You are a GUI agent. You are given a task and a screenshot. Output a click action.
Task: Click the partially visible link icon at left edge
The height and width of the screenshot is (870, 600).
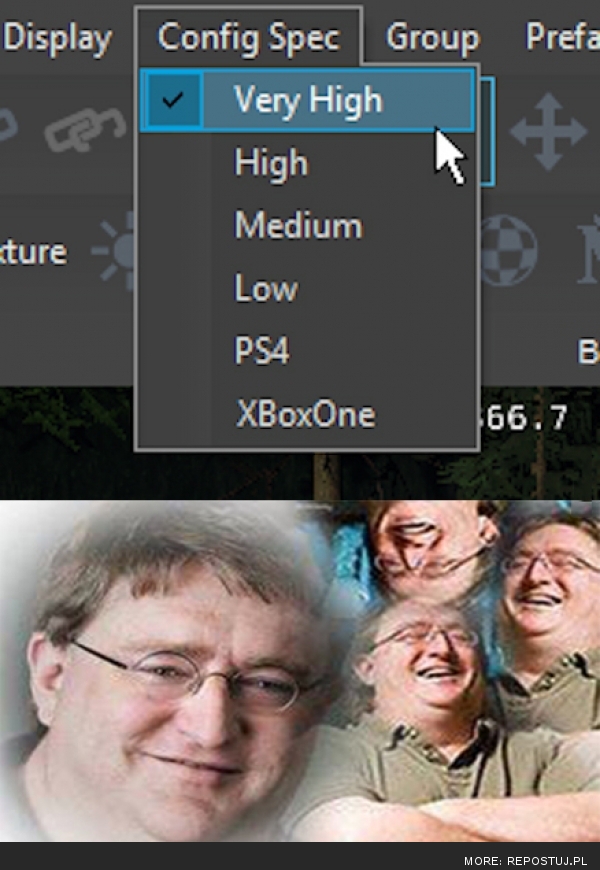[10, 125]
